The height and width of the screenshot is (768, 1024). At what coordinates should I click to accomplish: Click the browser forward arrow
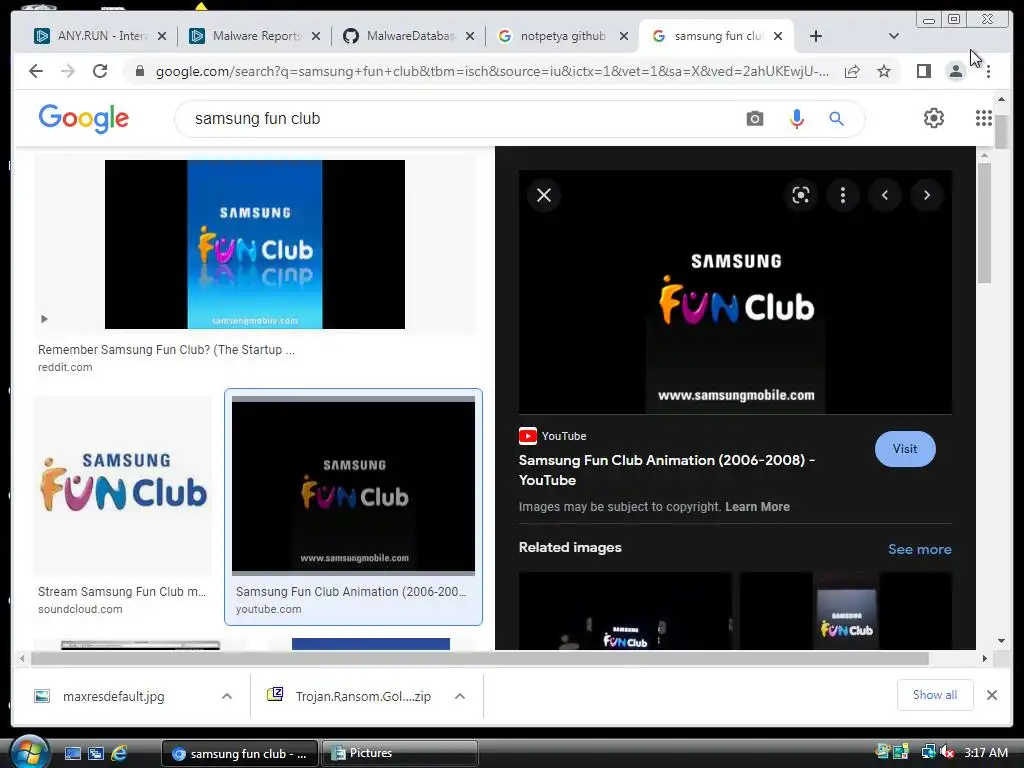[x=68, y=71]
